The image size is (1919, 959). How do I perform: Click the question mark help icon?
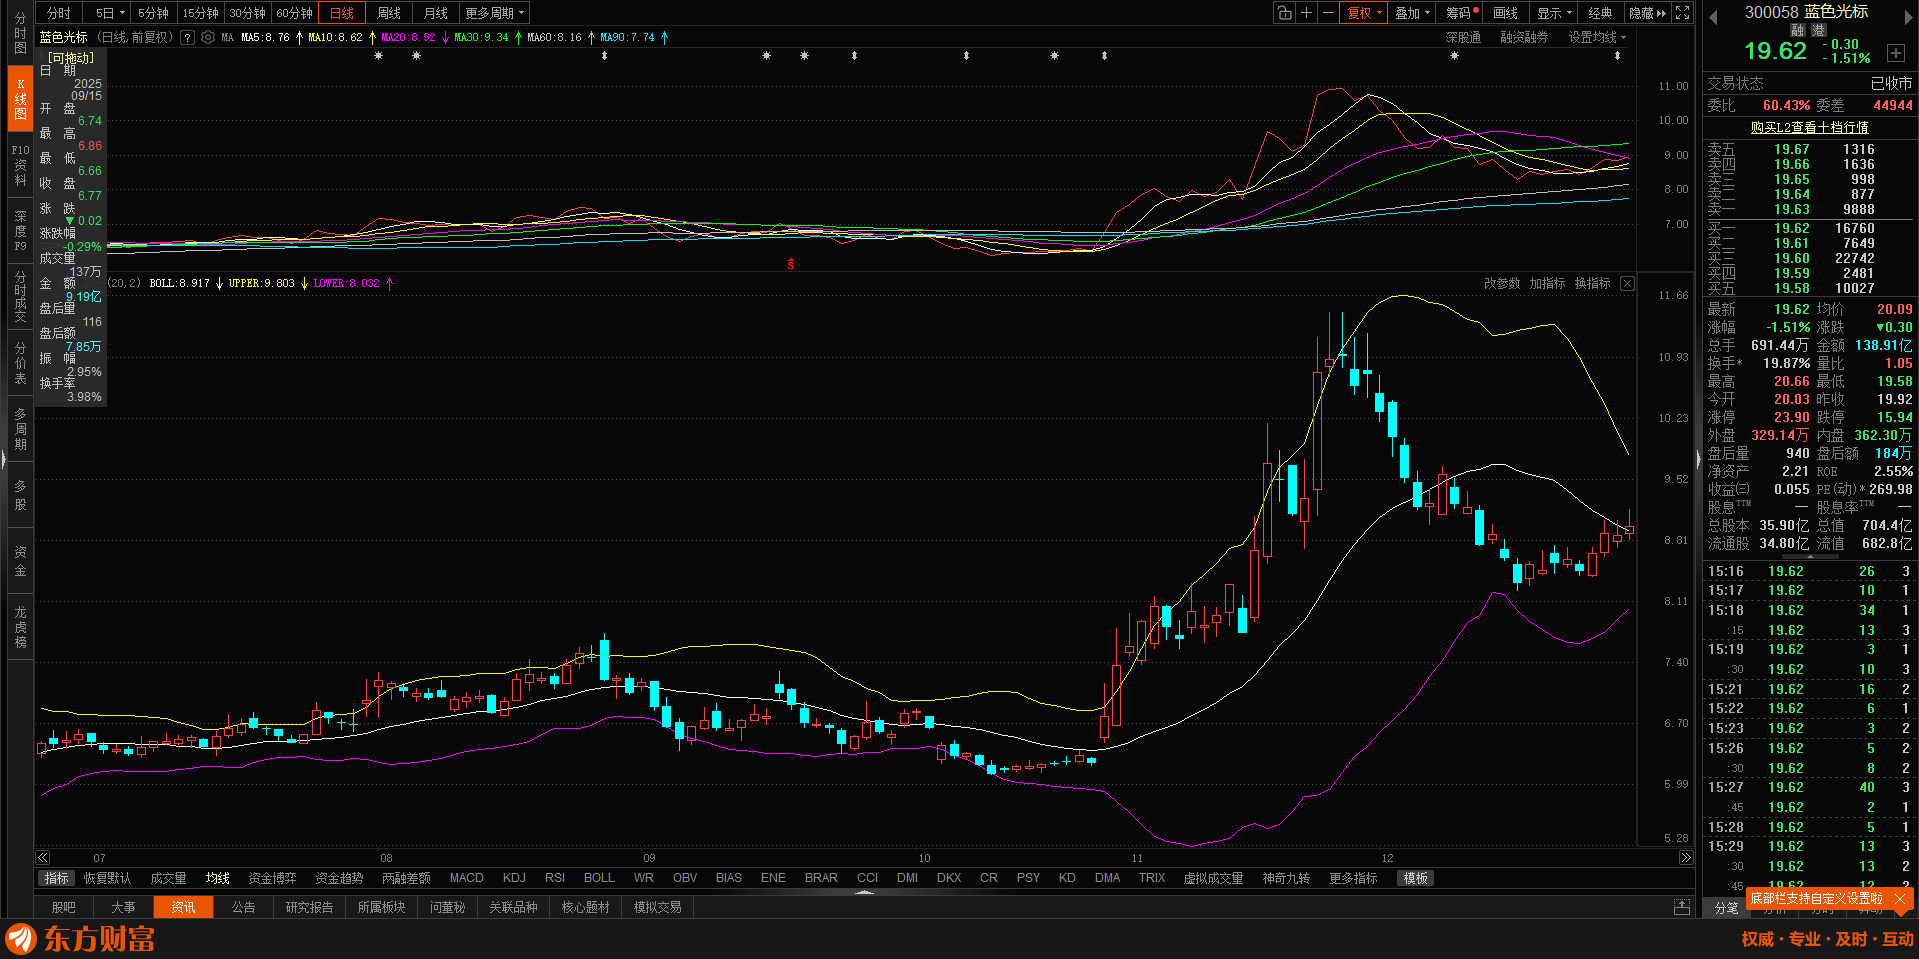tap(187, 38)
